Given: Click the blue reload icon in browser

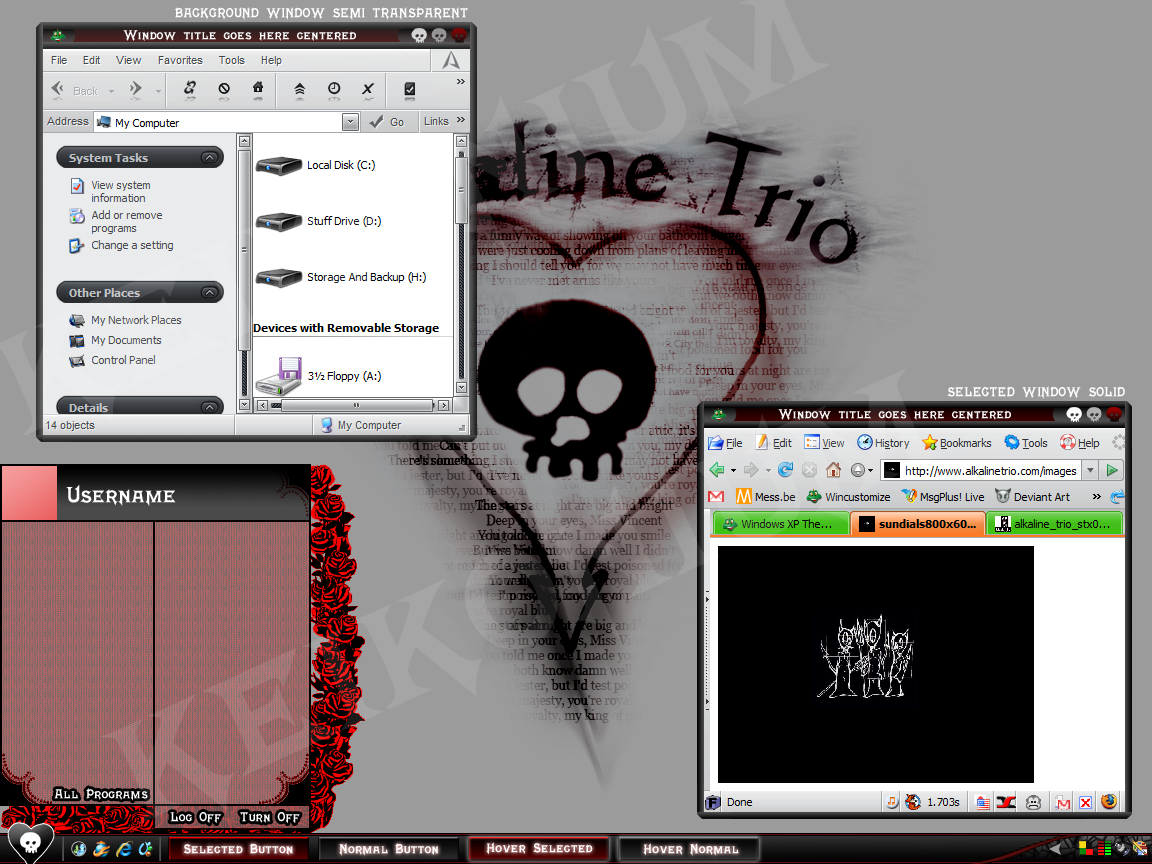Looking at the screenshot, I should (x=785, y=469).
